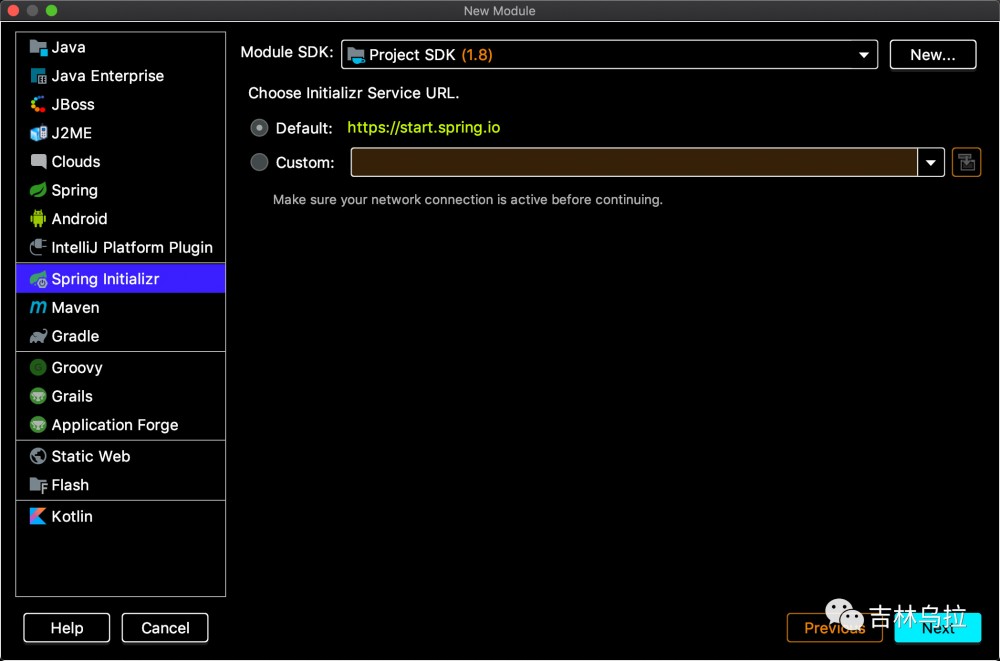This screenshot has height=661, width=1000.
Task: Choose Gradle from the list
Action: point(121,336)
